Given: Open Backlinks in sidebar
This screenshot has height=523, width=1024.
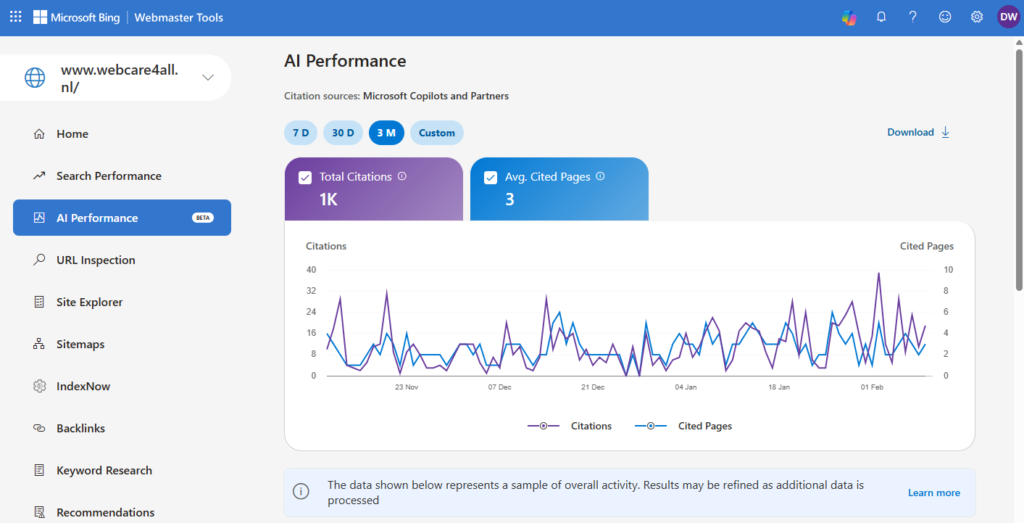Looking at the screenshot, I should coord(122,428).
